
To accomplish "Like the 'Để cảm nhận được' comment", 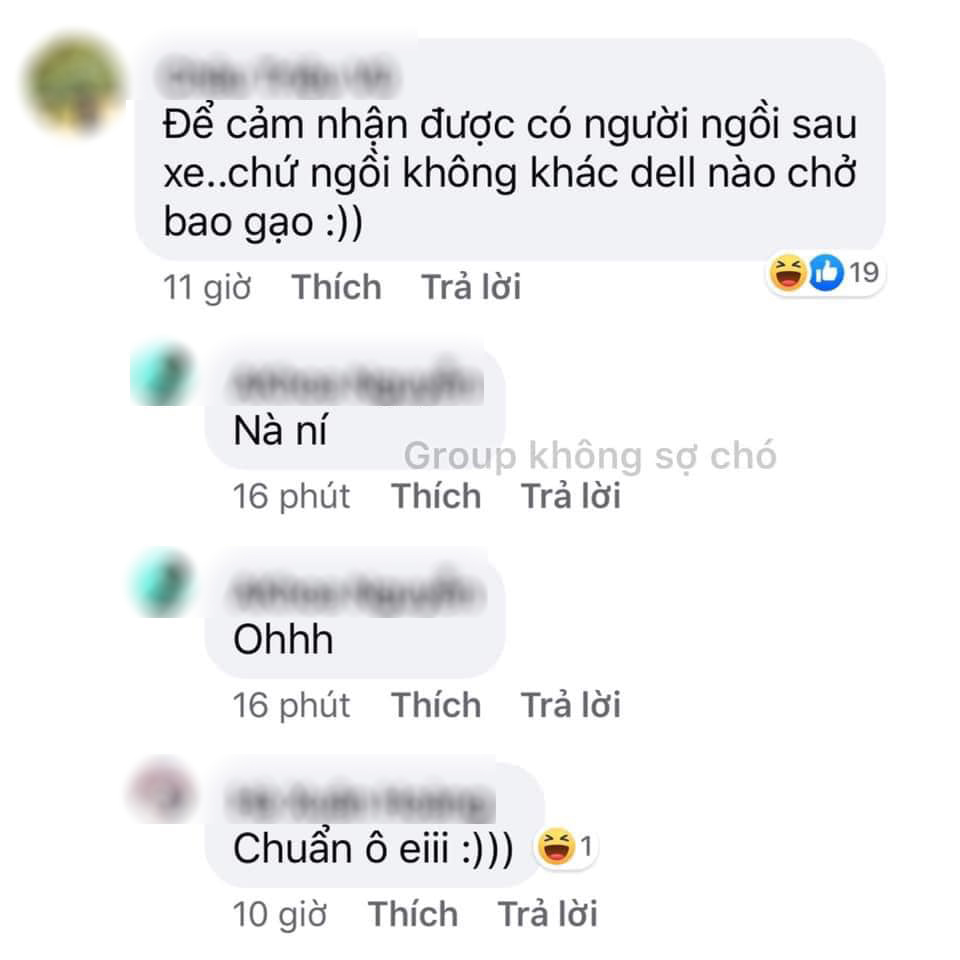I will point(337,287).
